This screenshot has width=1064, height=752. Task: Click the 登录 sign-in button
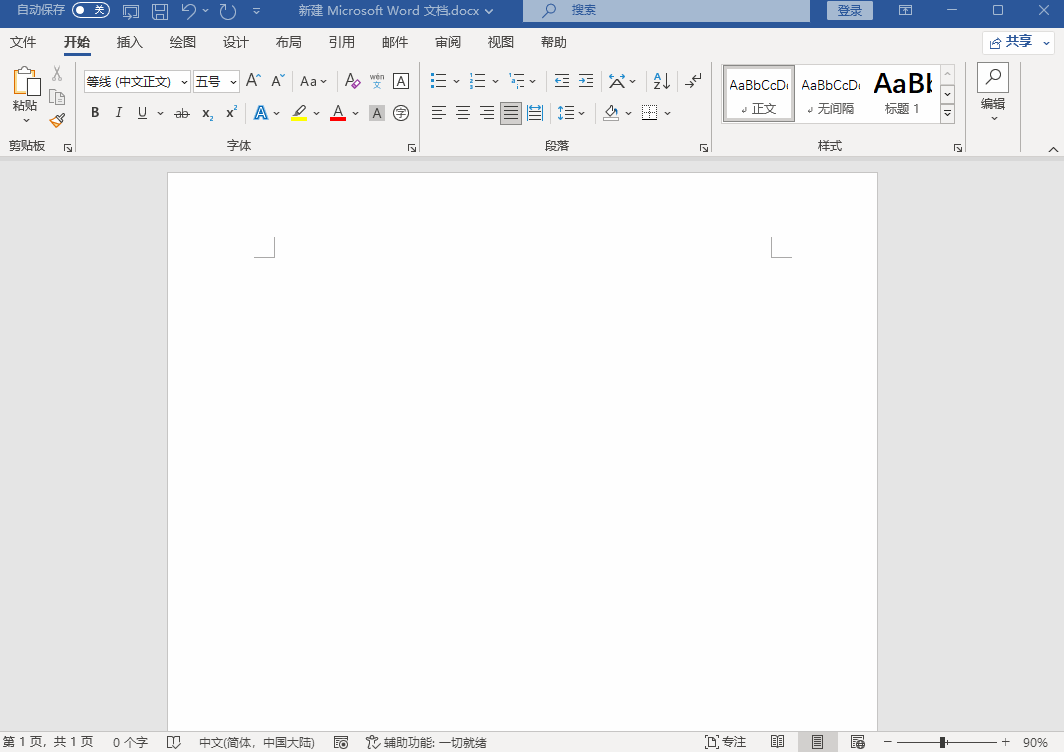[x=849, y=11]
